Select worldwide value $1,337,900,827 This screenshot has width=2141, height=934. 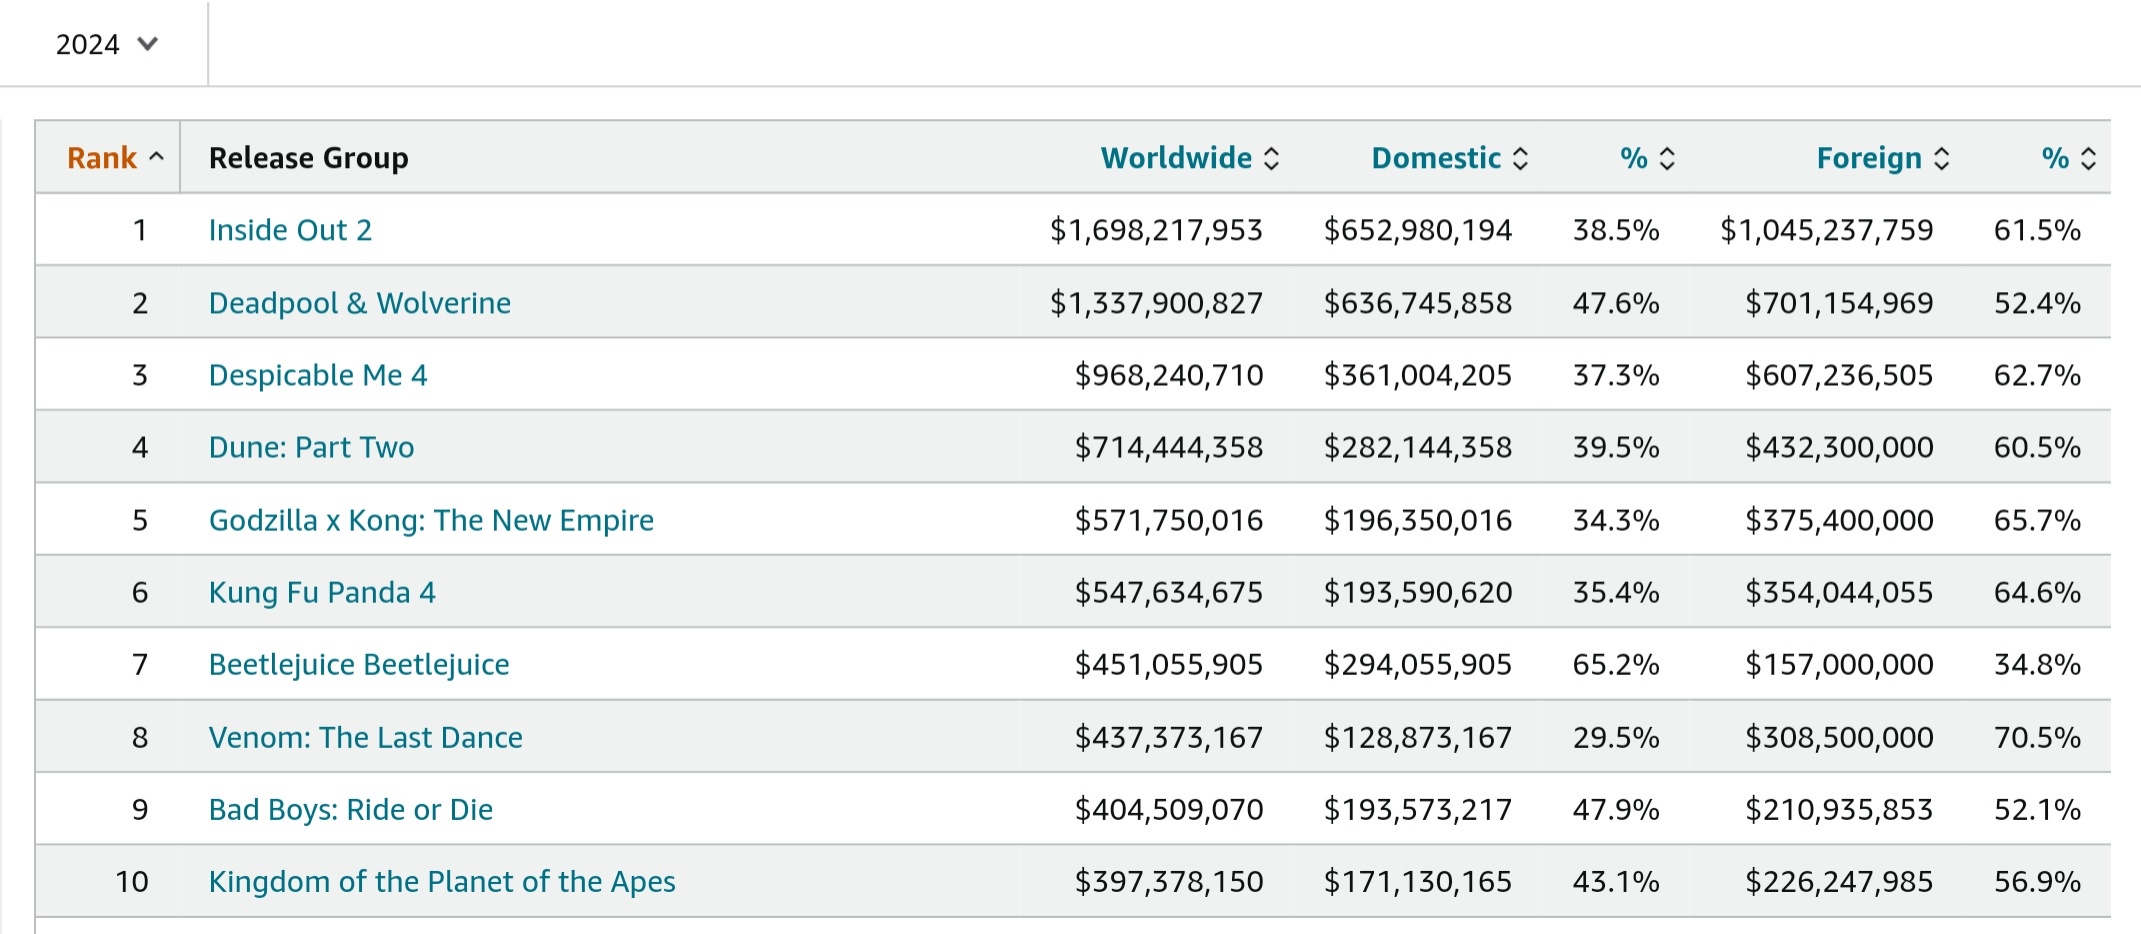tap(1156, 303)
